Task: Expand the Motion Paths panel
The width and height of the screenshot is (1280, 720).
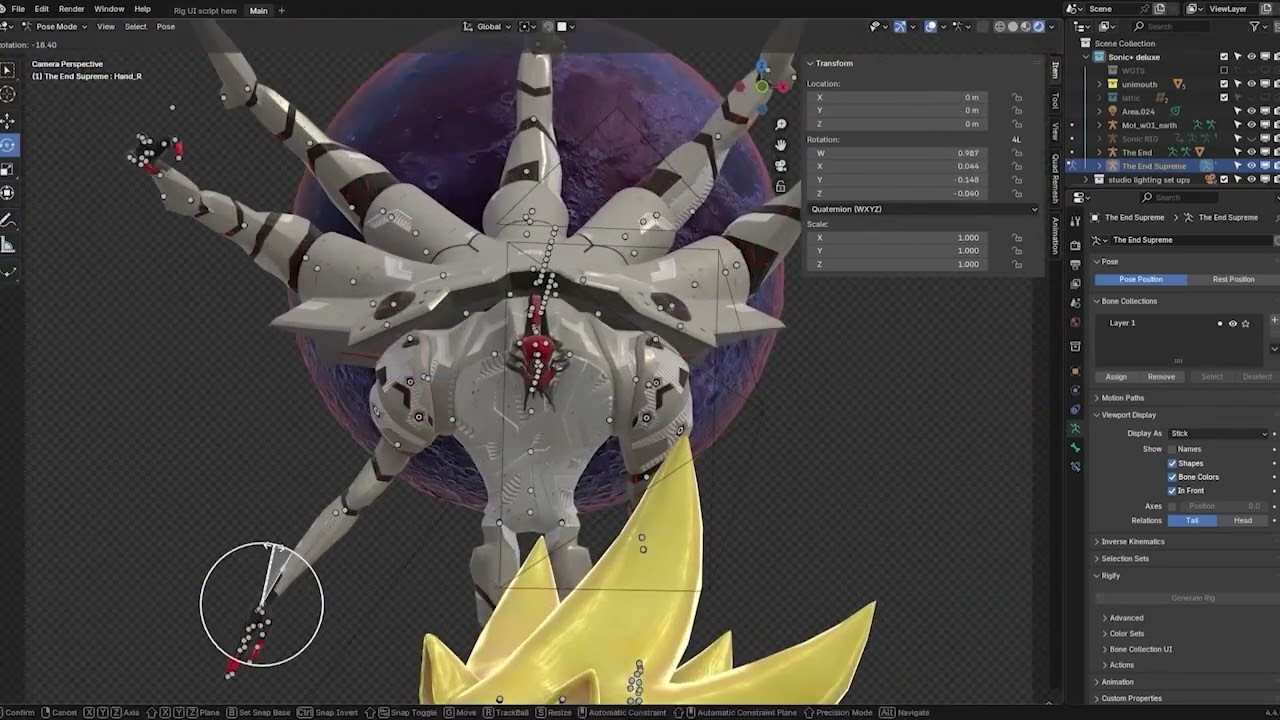Action: coord(1122,398)
